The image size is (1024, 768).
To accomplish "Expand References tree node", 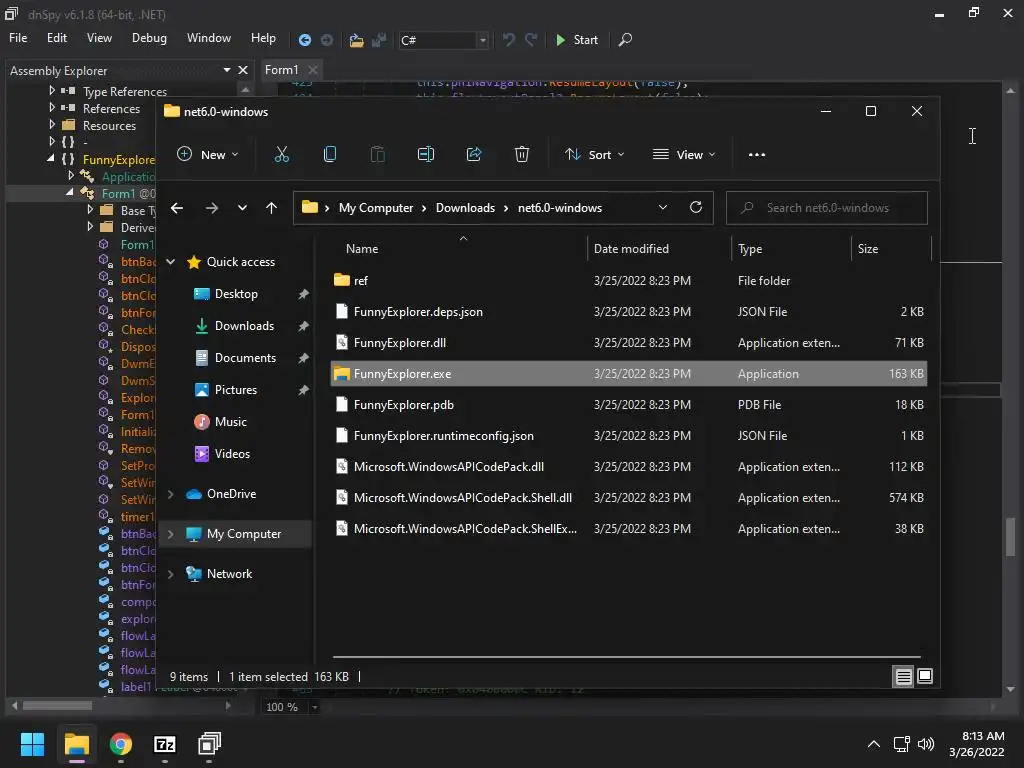I will tap(52, 108).
